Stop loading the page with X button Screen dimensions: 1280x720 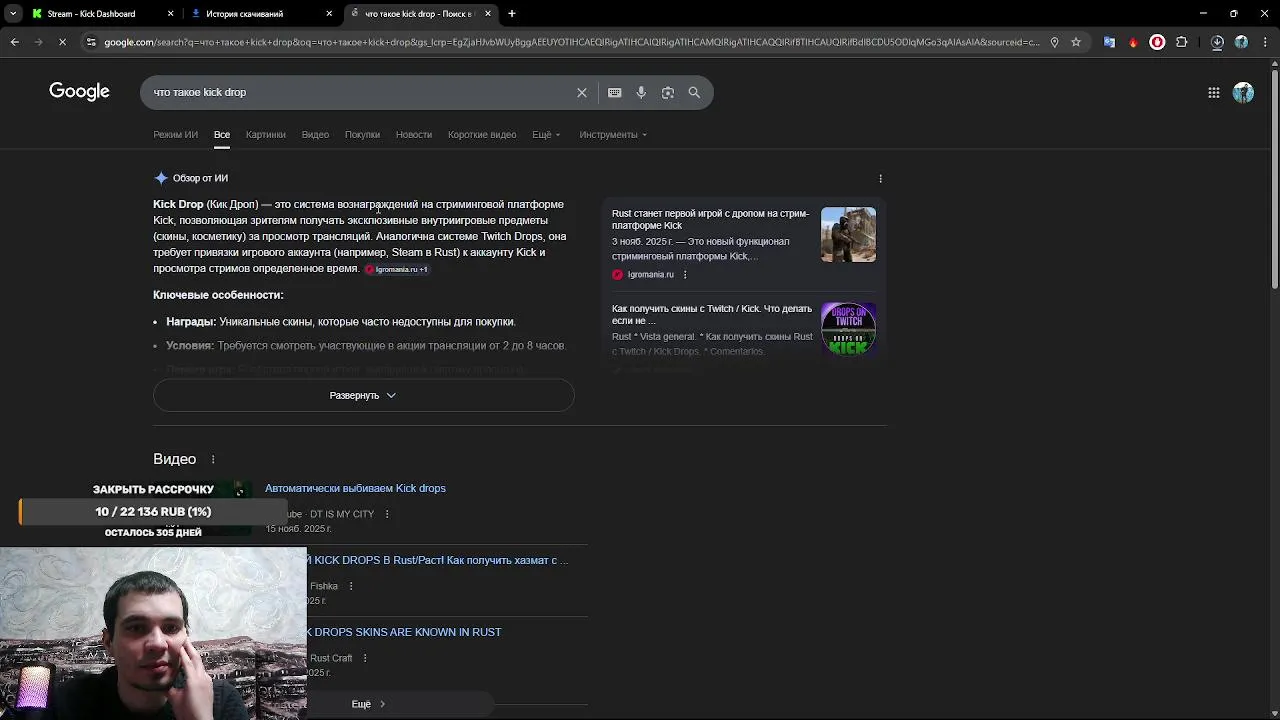pyautogui.click(x=62, y=42)
